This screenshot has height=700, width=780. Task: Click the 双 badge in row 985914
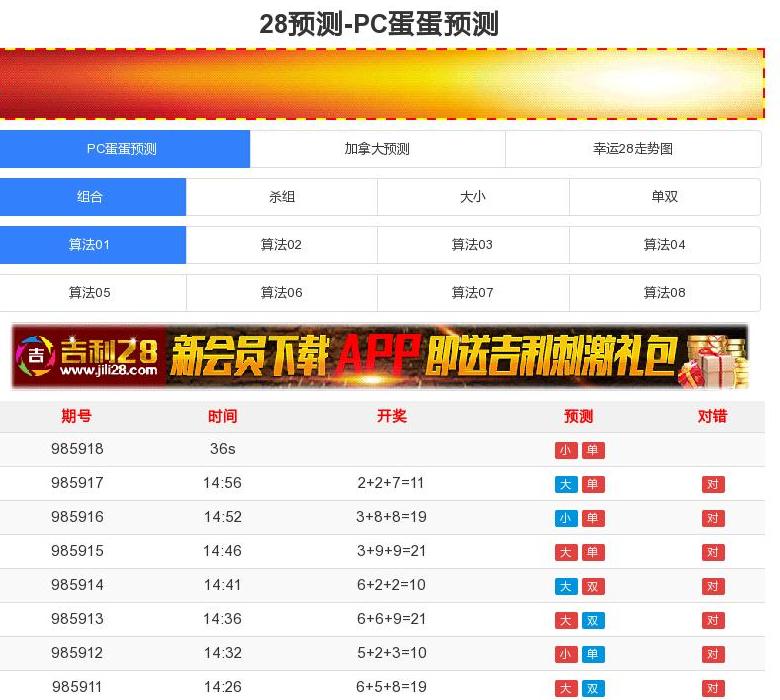[x=593, y=587]
